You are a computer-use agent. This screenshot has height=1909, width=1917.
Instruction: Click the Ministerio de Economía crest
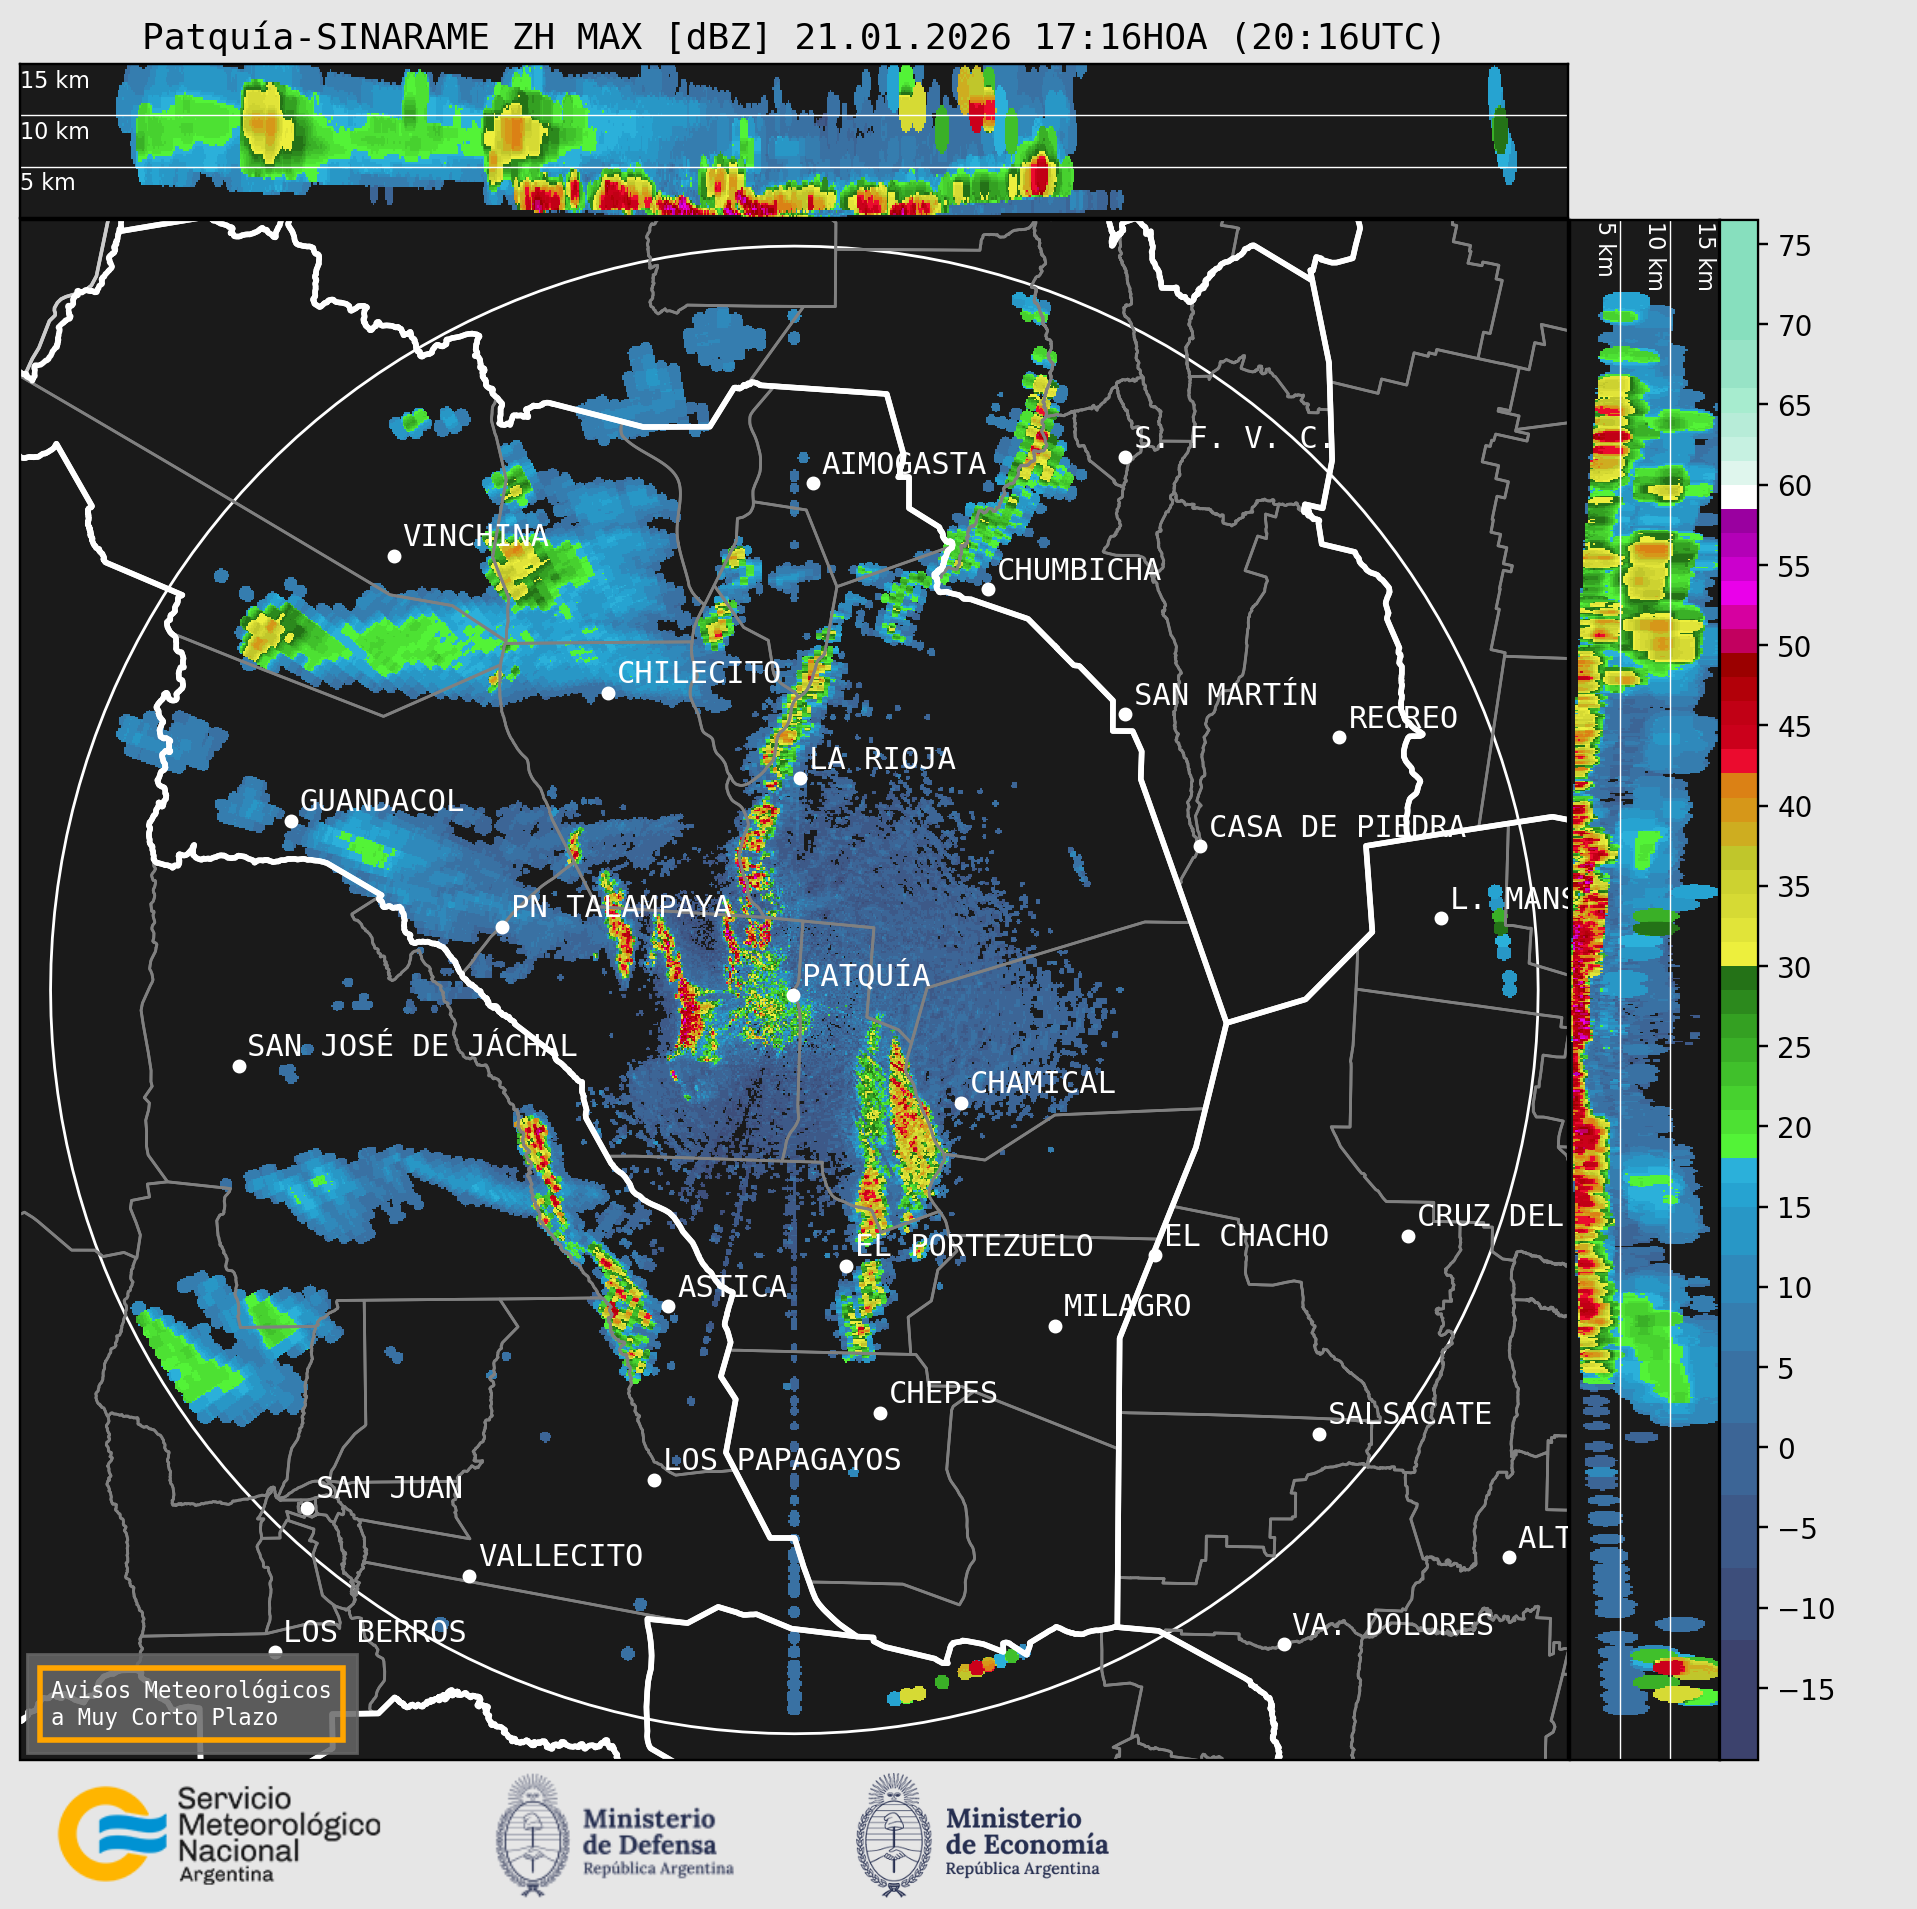pyautogui.click(x=894, y=1836)
